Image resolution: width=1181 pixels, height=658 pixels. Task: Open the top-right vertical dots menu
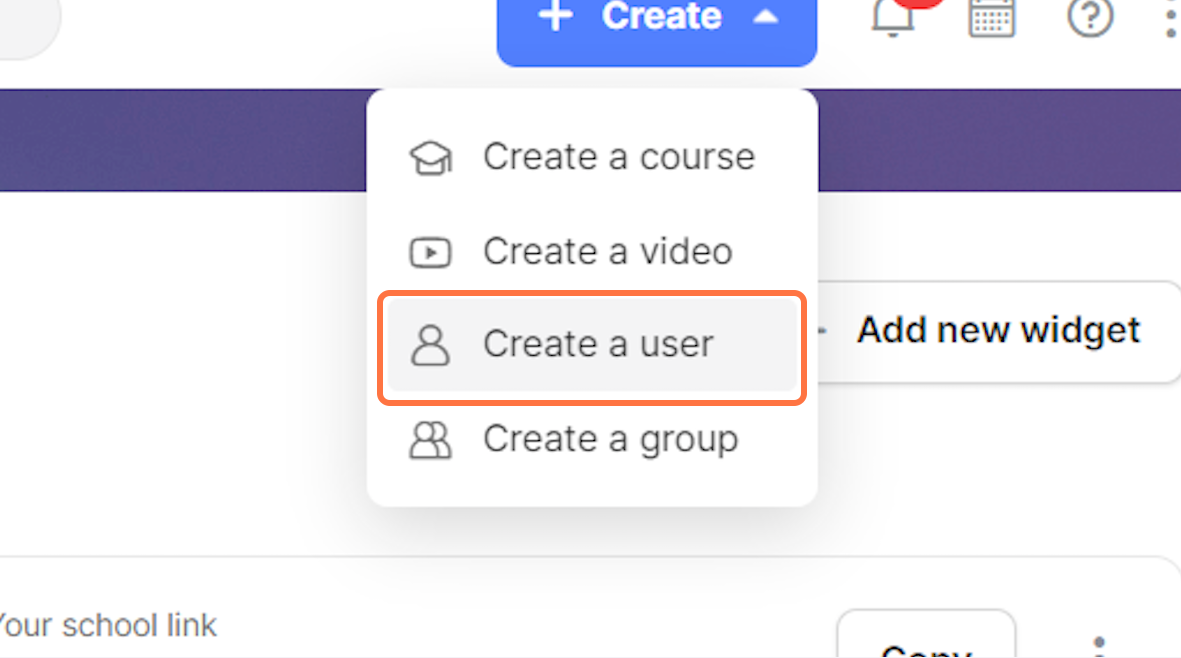[x=1170, y=18]
